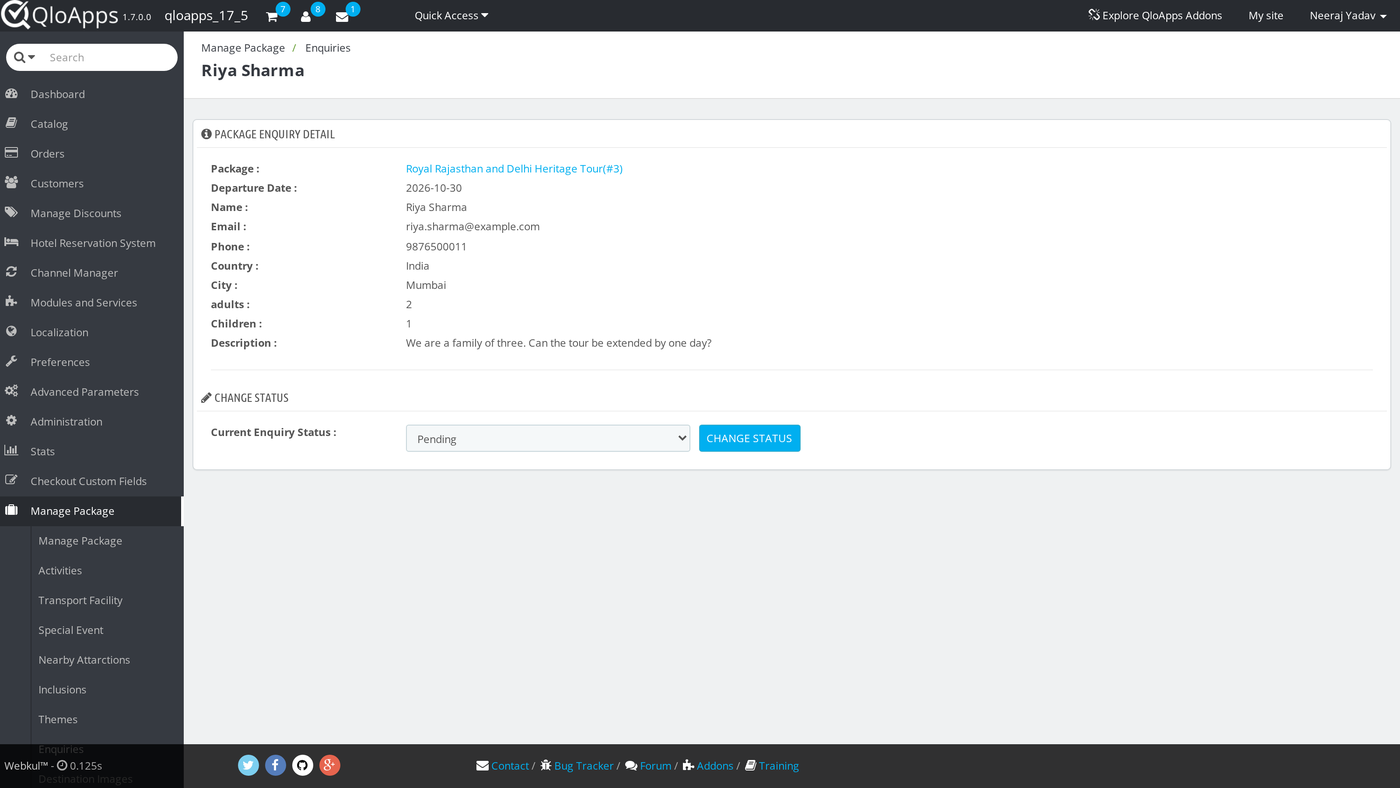1400x788 pixels.
Task: Open Inclusions submenu item
Action: (x=62, y=689)
